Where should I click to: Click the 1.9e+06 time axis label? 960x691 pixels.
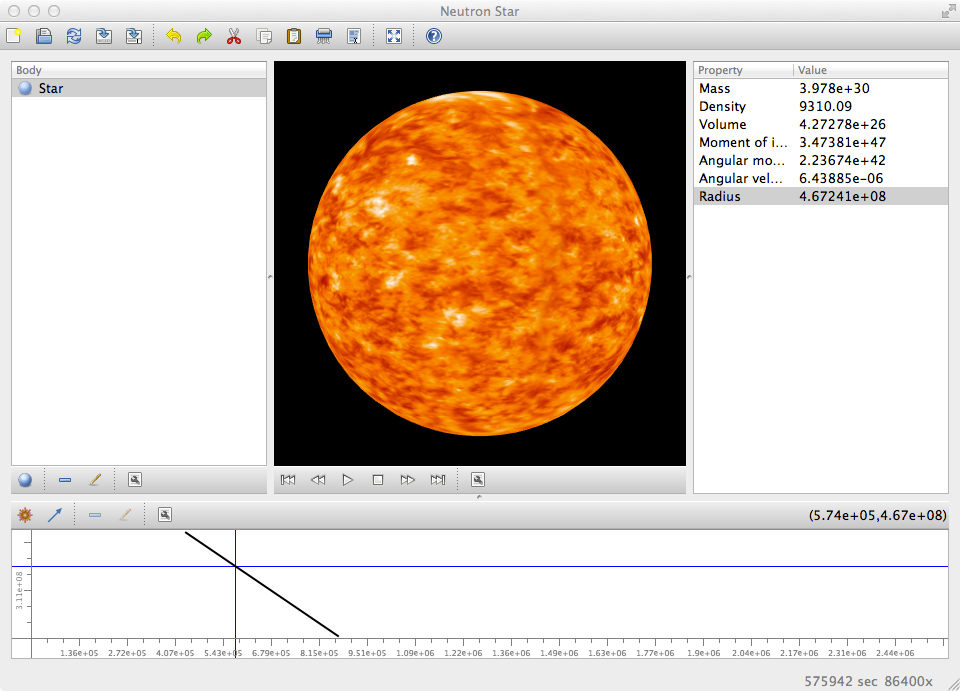coord(703,653)
